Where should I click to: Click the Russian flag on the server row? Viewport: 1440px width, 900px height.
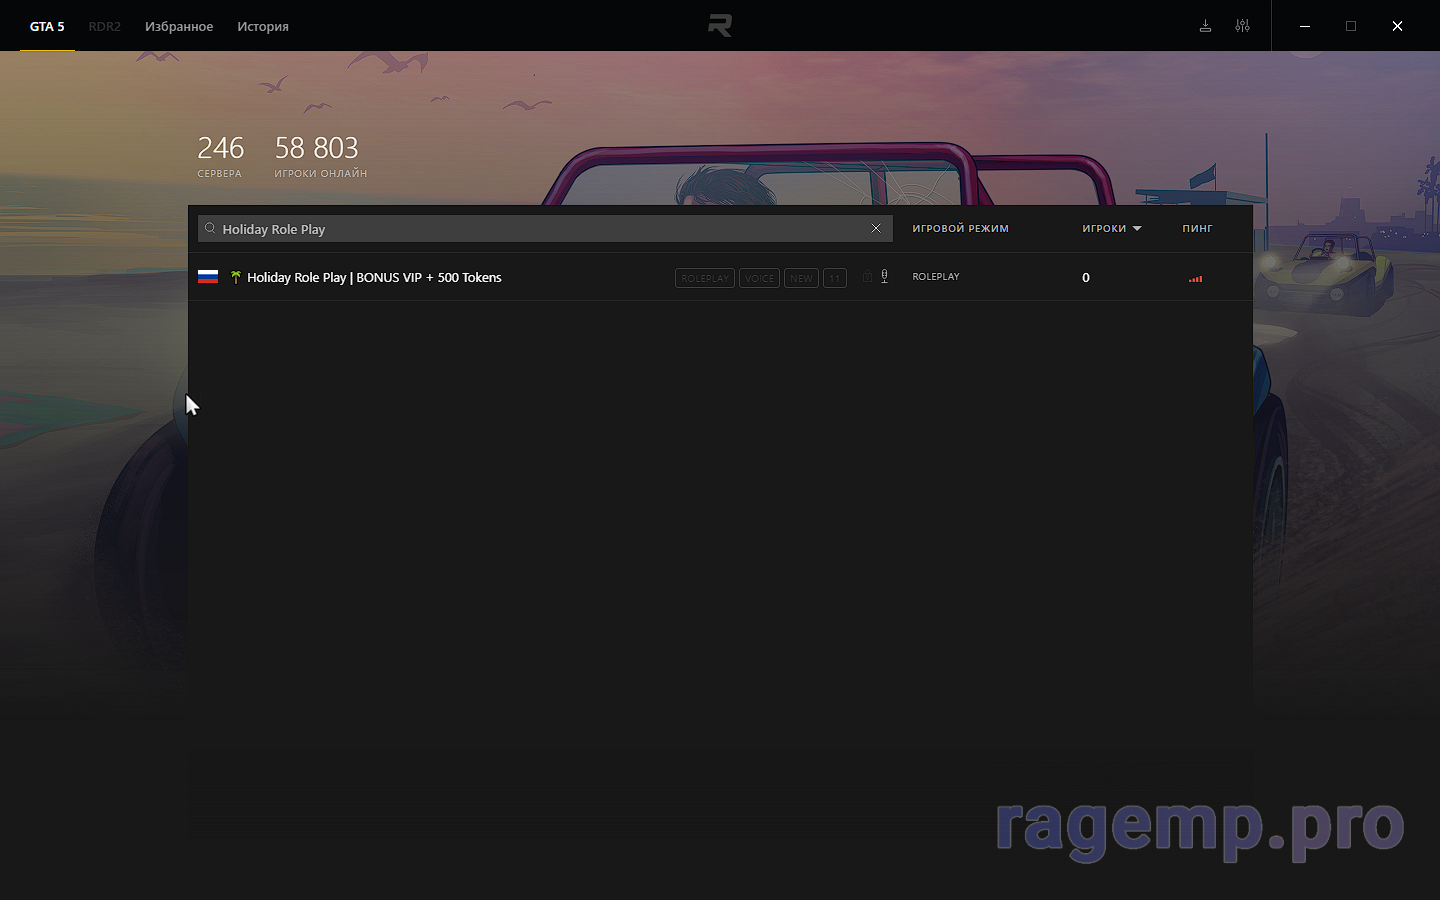pos(208,277)
